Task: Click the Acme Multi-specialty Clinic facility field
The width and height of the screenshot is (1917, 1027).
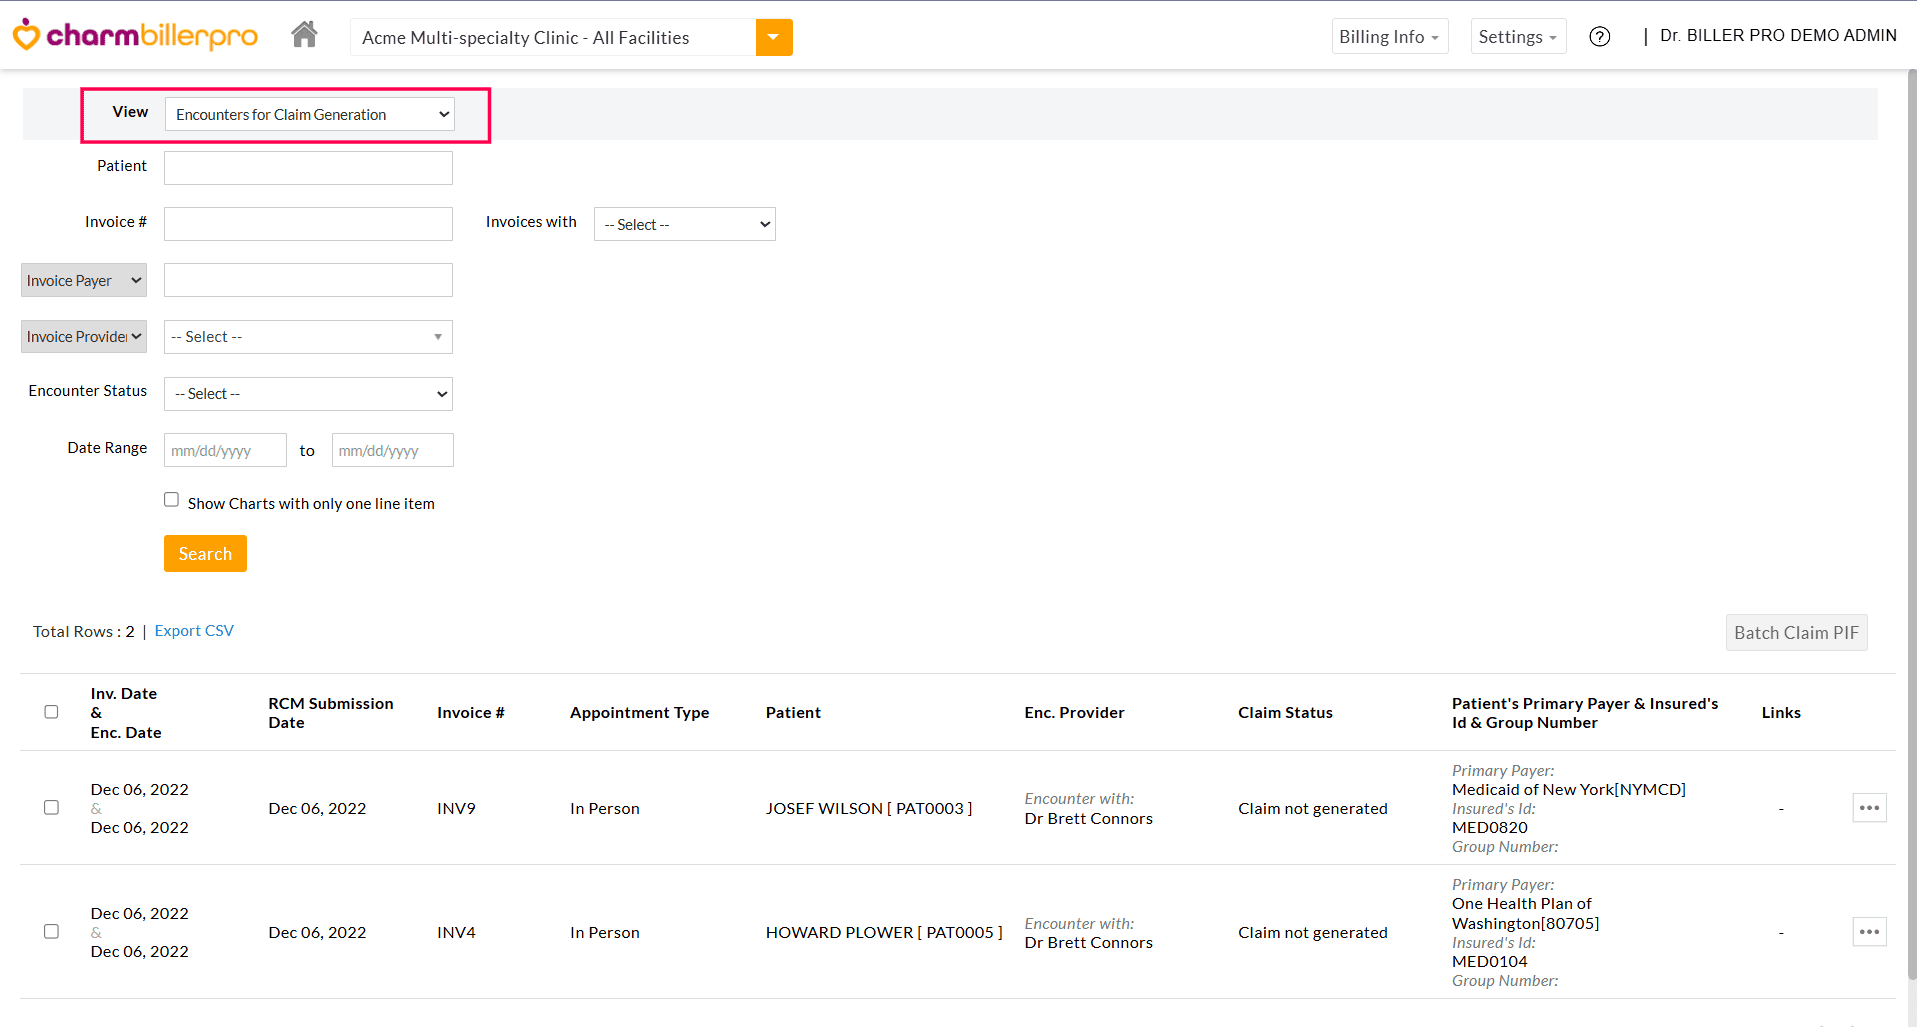Action: [553, 37]
